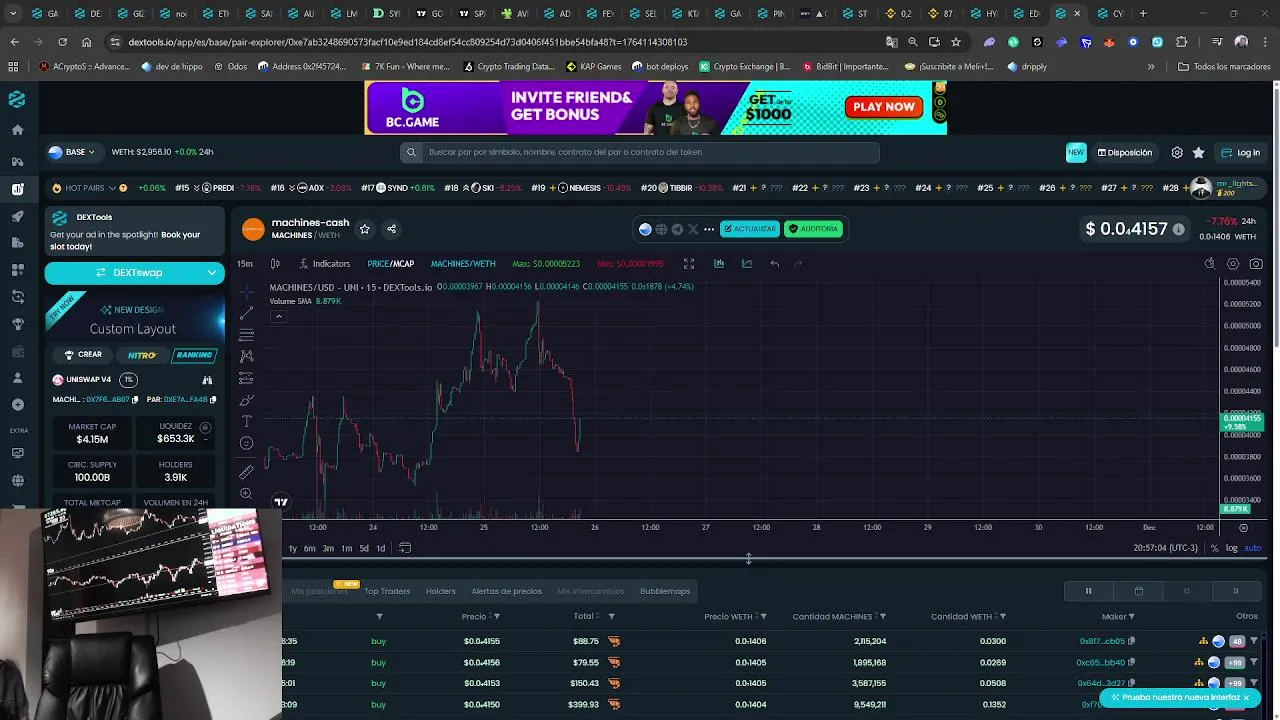The height and width of the screenshot is (720, 1280).
Task: Open the rocket icon in the left sidebar
Action: (17, 216)
